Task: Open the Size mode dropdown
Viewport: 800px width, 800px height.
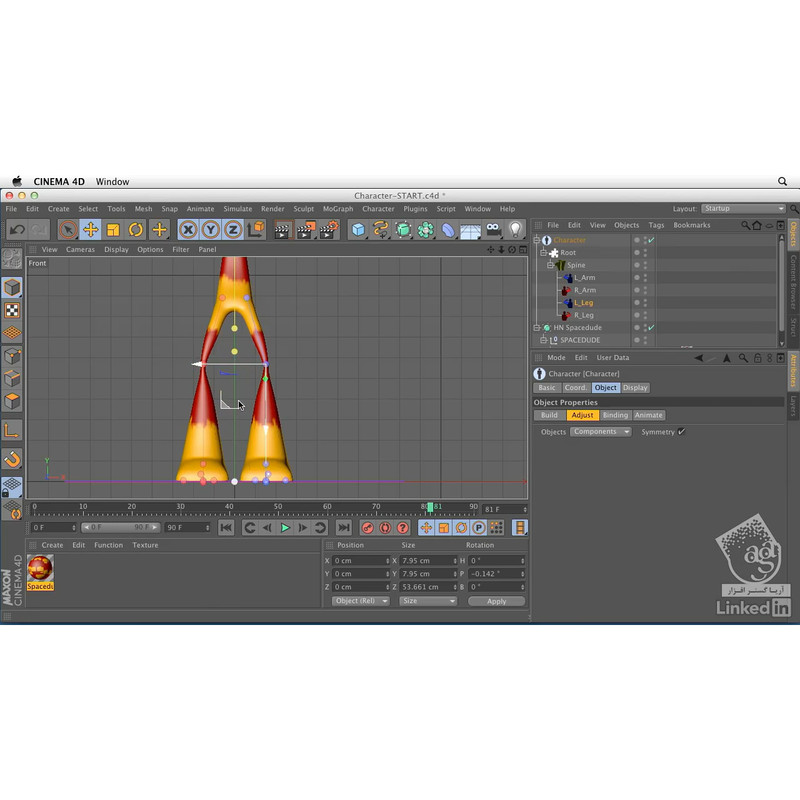Action: point(428,601)
